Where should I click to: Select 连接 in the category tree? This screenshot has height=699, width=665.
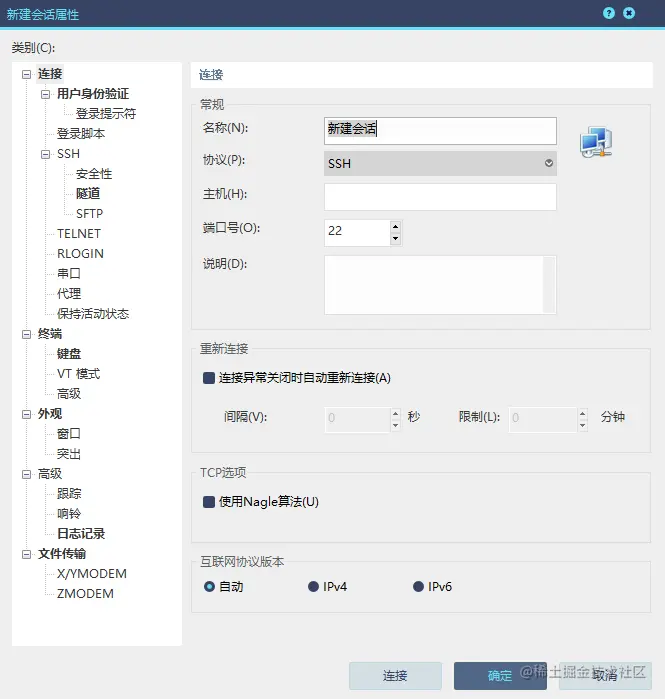coord(50,74)
